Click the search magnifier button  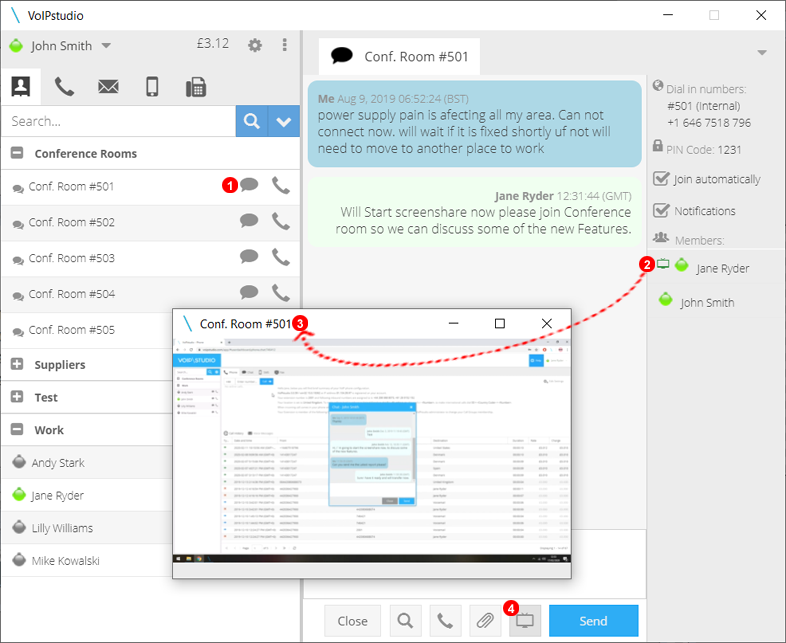click(x=252, y=121)
